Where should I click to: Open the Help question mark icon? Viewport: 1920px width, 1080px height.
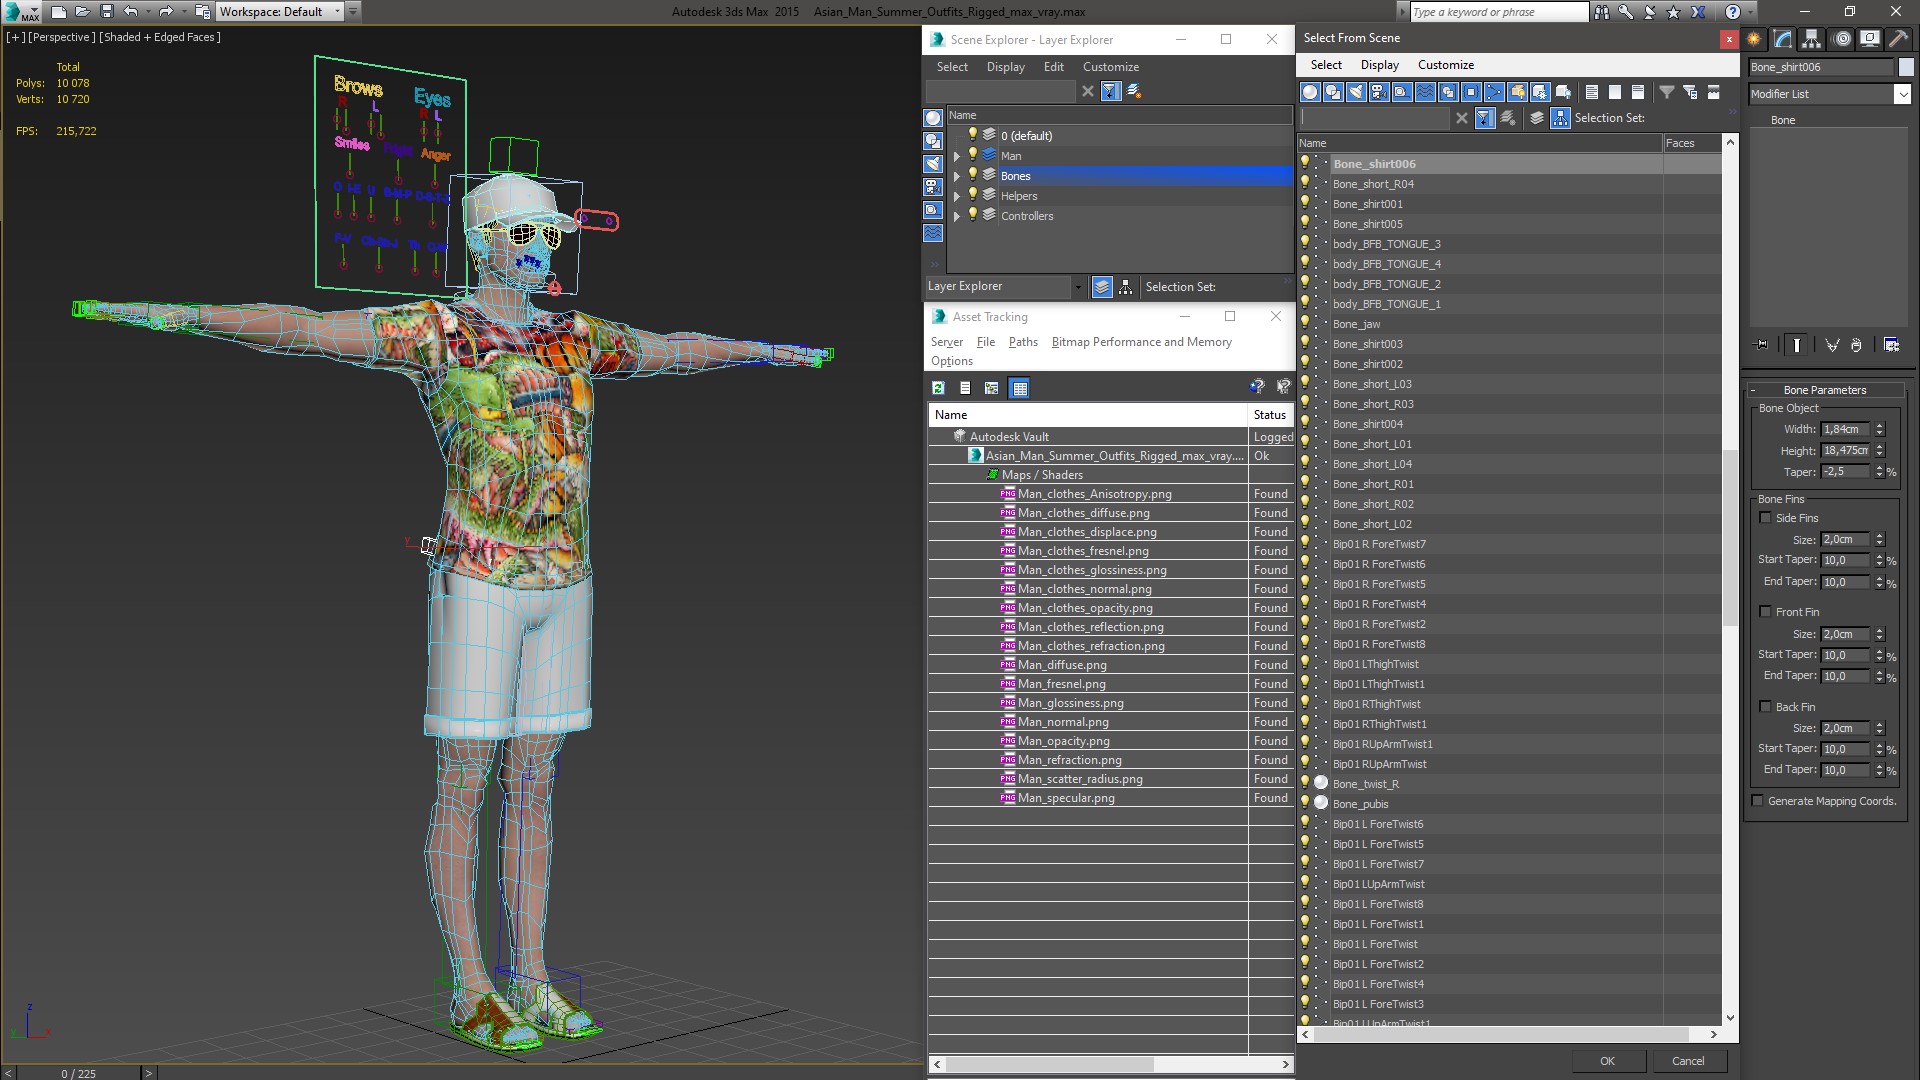pyautogui.click(x=1733, y=12)
